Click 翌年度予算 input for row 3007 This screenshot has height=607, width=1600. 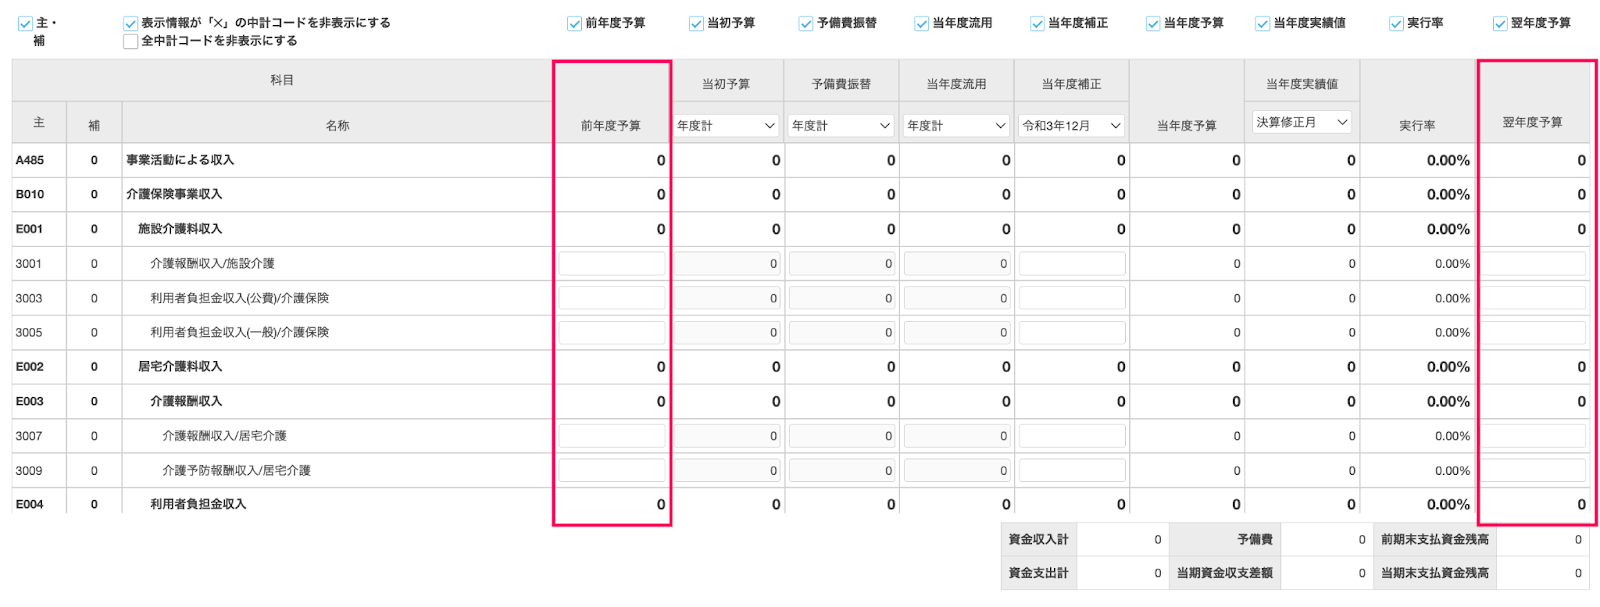1533,436
